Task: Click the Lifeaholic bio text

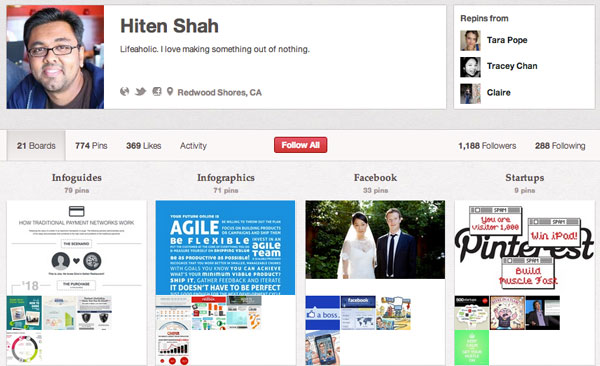Action: coord(215,49)
